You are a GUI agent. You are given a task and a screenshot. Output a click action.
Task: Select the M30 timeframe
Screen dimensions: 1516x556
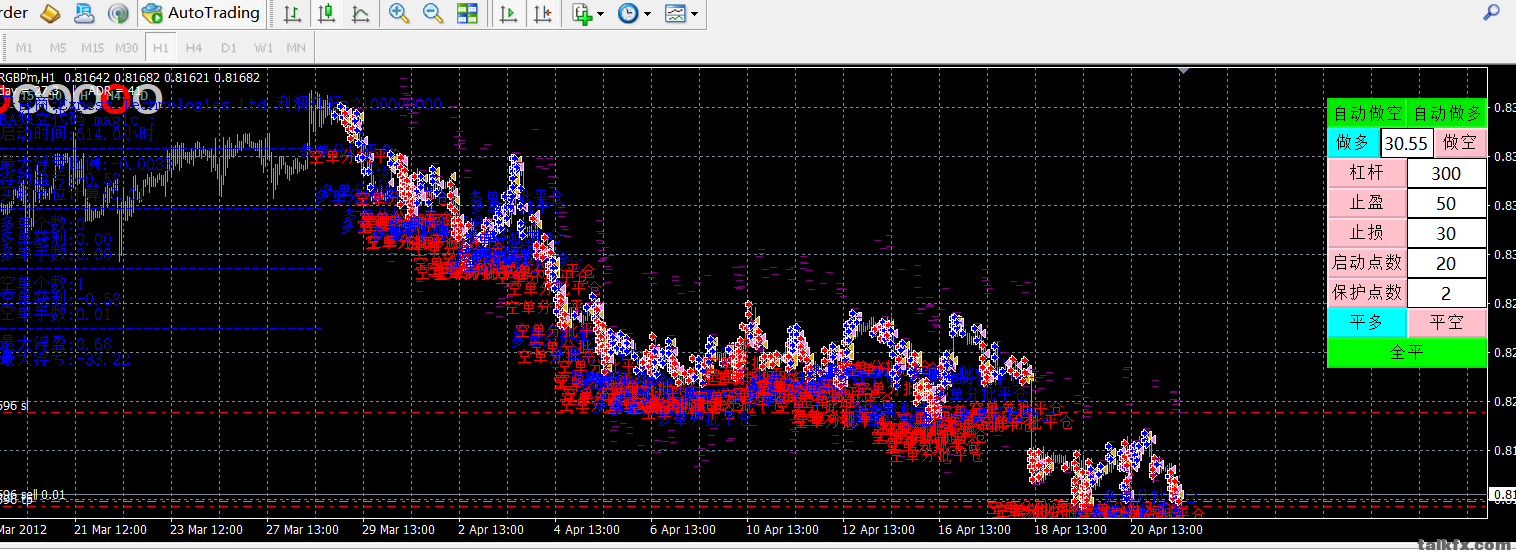127,47
